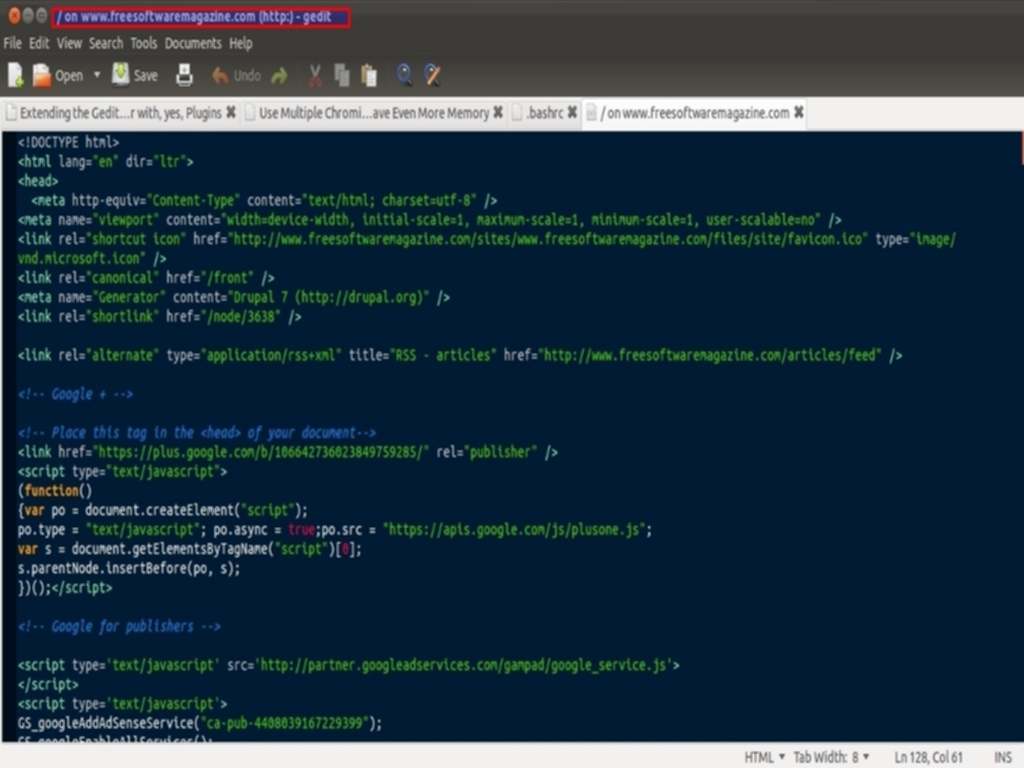Click the window maximize button
This screenshot has width=1024, height=768.
pos(42,16)
